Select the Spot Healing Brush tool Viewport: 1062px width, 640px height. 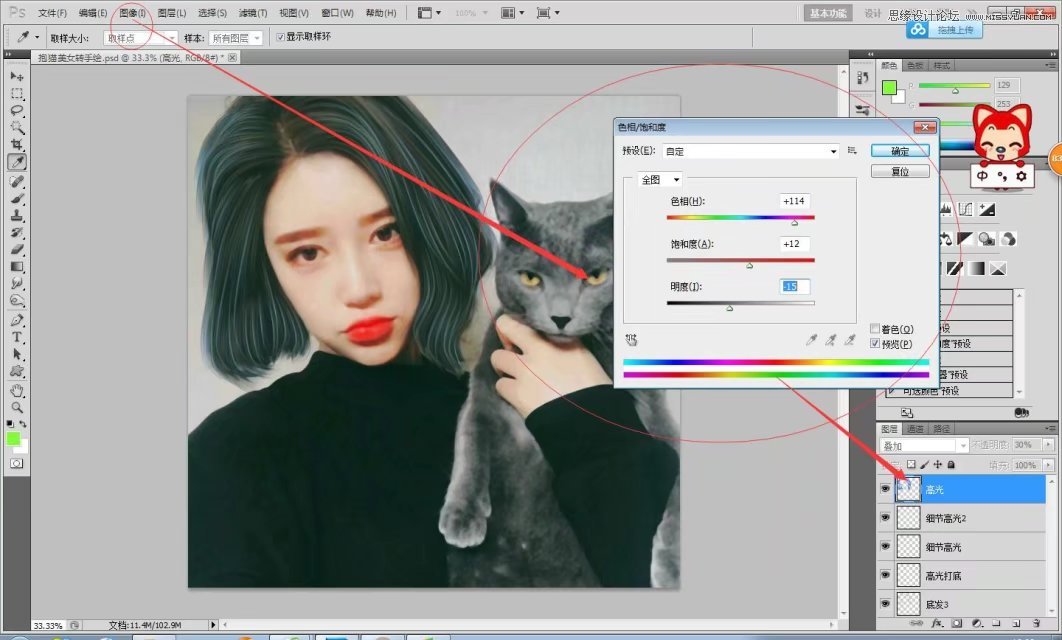17,182
